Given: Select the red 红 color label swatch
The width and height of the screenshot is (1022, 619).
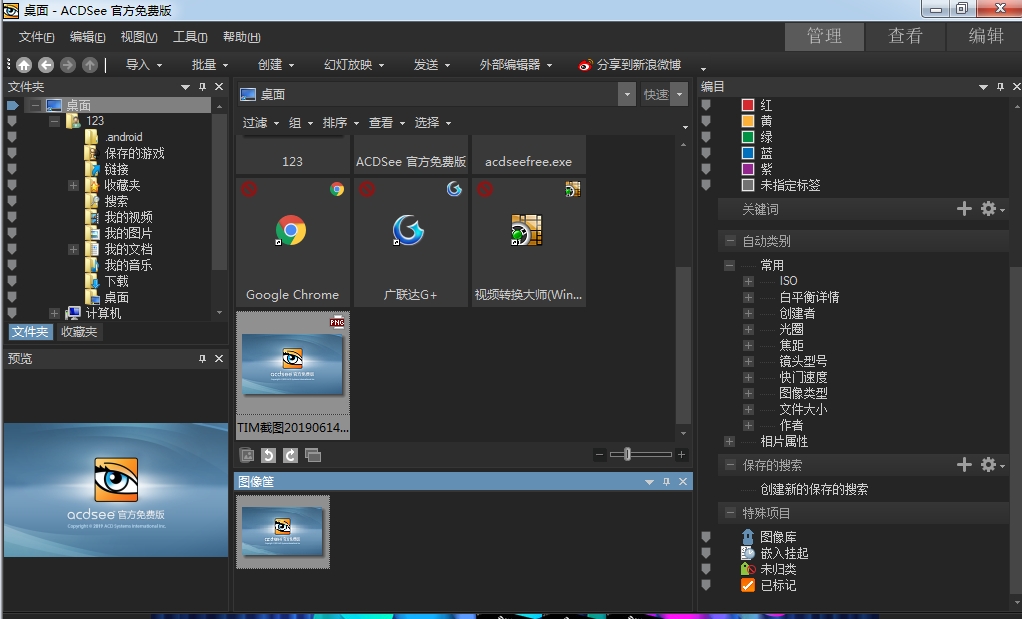Looking at the screenshot, I should (748, 105).
